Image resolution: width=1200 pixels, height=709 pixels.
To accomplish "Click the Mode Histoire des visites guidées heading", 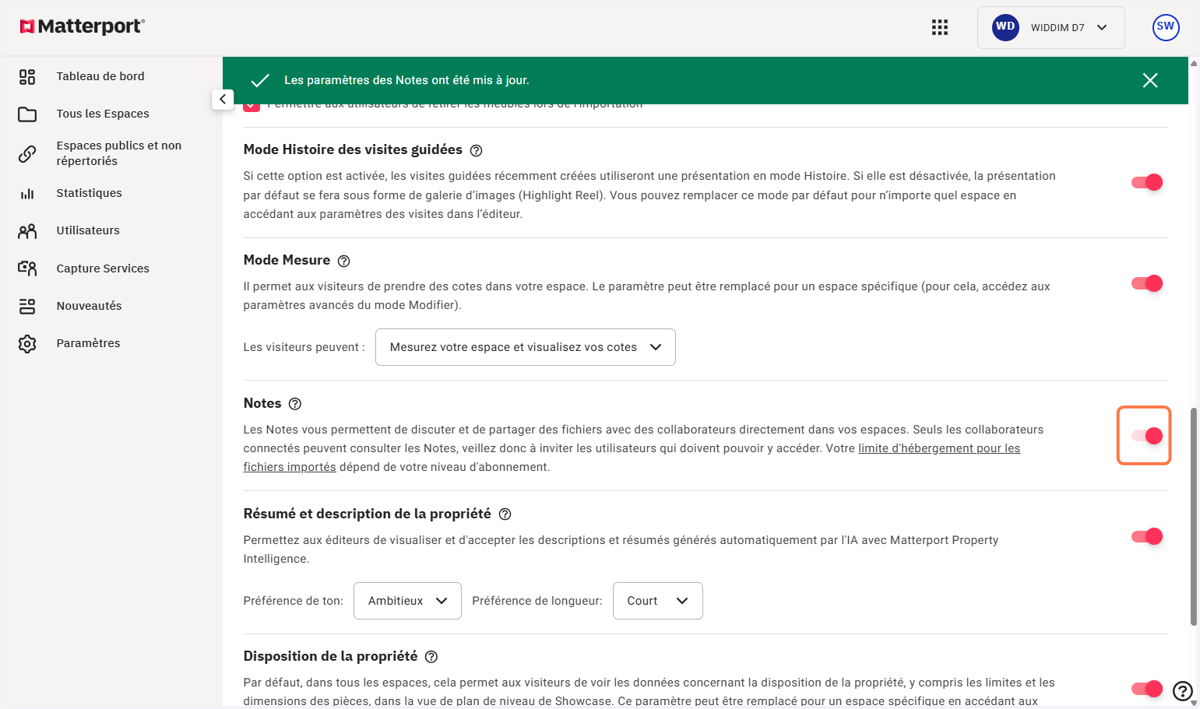I will [x=353, y=150].
